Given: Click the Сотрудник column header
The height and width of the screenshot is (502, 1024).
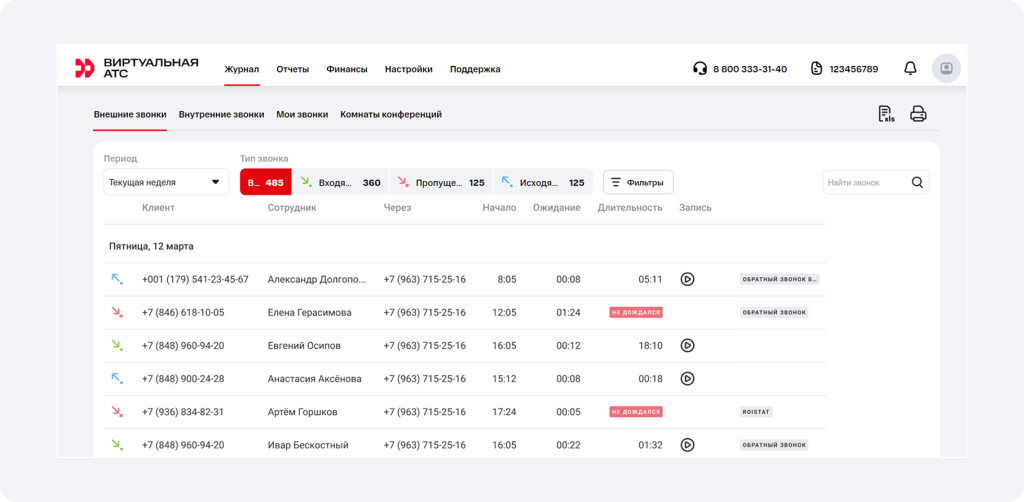Looking at the screenshot, I should [x=292, y=208].
